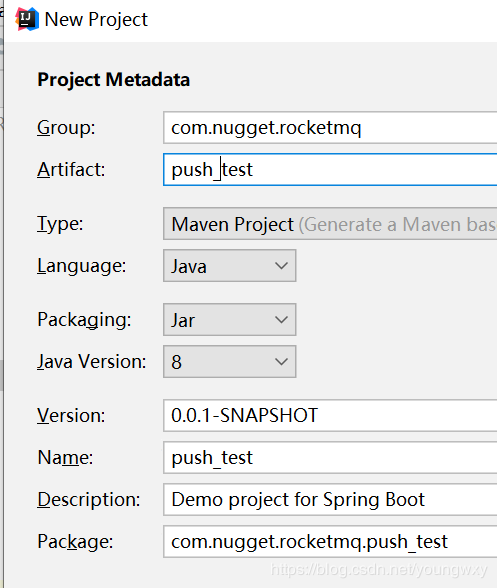Click the Name field containing push_test
Screen dimensions: 497x588
(330, 458)
